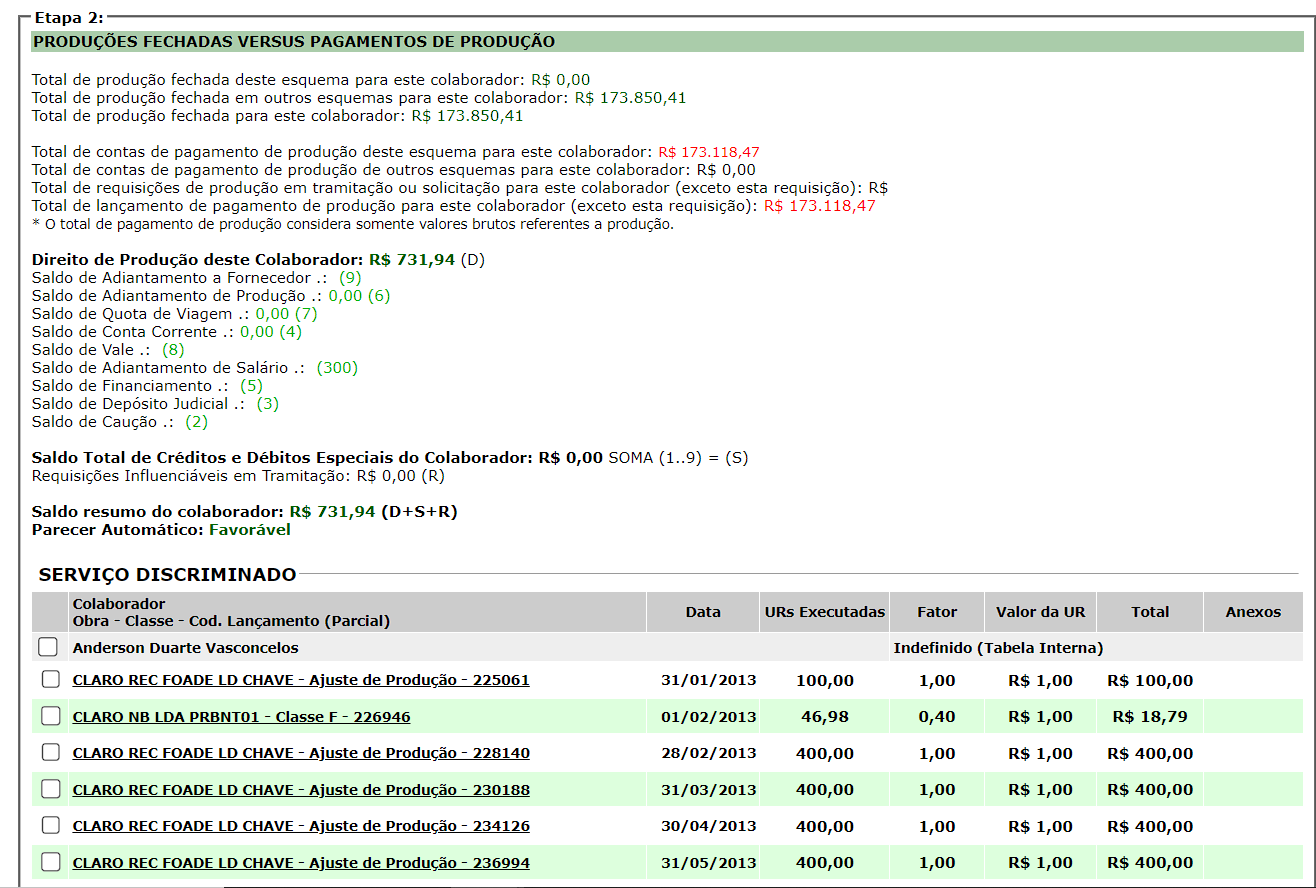
Task: Click Ajuste de Produção 228140 link
Action: point(300,753)
